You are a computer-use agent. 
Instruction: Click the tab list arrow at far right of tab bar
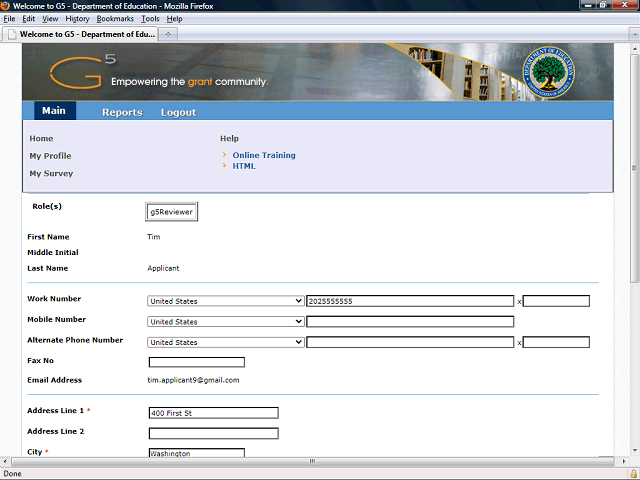pos(632,33)
